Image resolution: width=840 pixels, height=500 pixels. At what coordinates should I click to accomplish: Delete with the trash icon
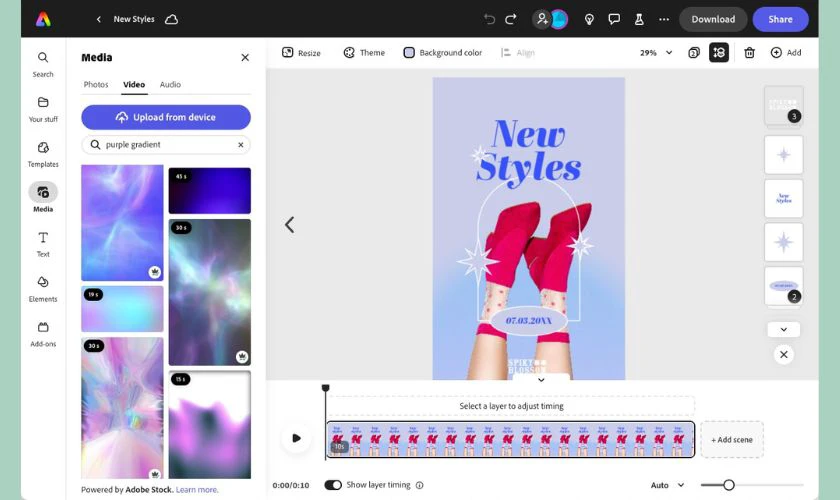(x=749, y=53)
